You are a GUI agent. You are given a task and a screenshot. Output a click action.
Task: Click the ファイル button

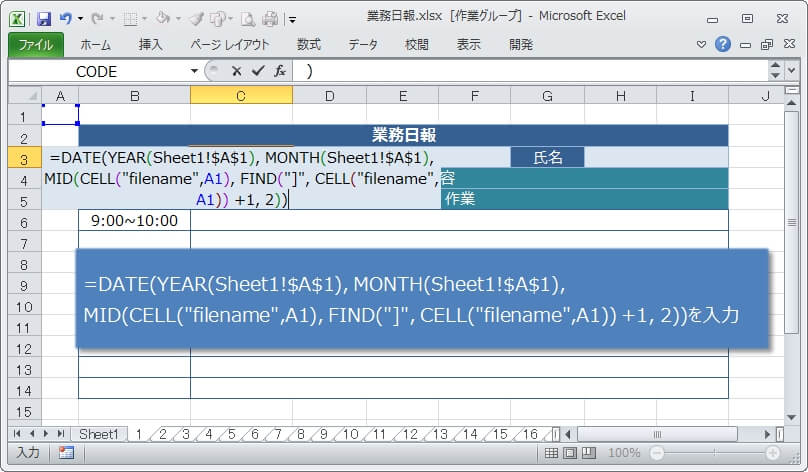click(x=36, y=44)
